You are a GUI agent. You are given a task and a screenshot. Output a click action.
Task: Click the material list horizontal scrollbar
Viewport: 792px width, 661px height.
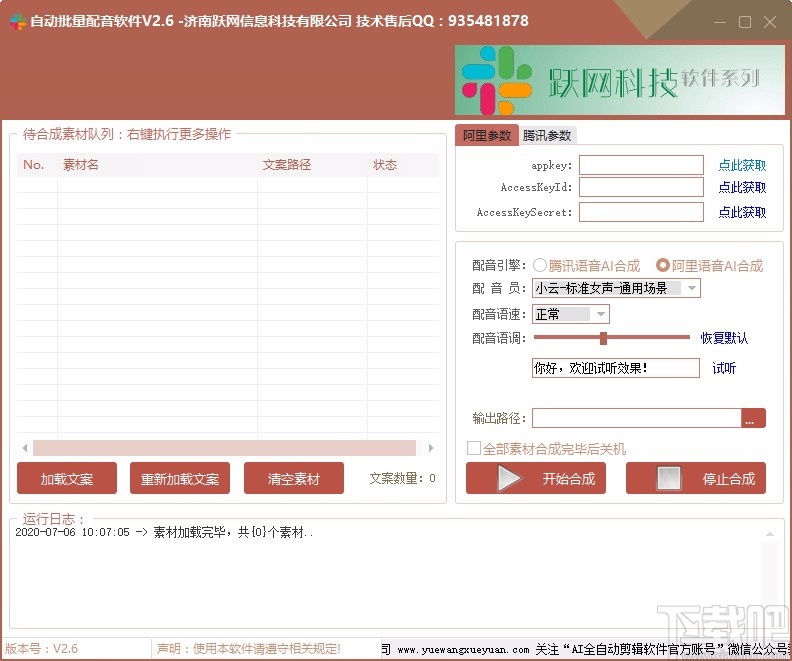pos(224,448)
